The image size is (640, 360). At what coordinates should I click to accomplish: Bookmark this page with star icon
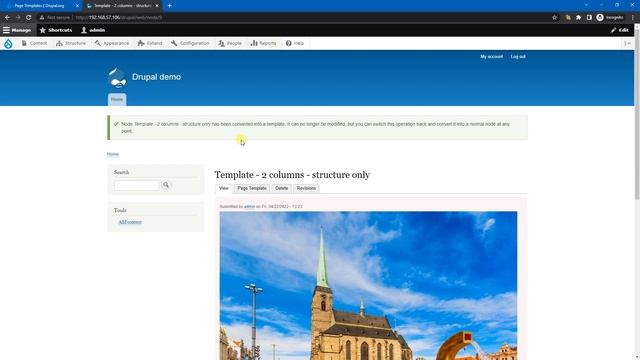pyautogui.click(x=554, y=18)
